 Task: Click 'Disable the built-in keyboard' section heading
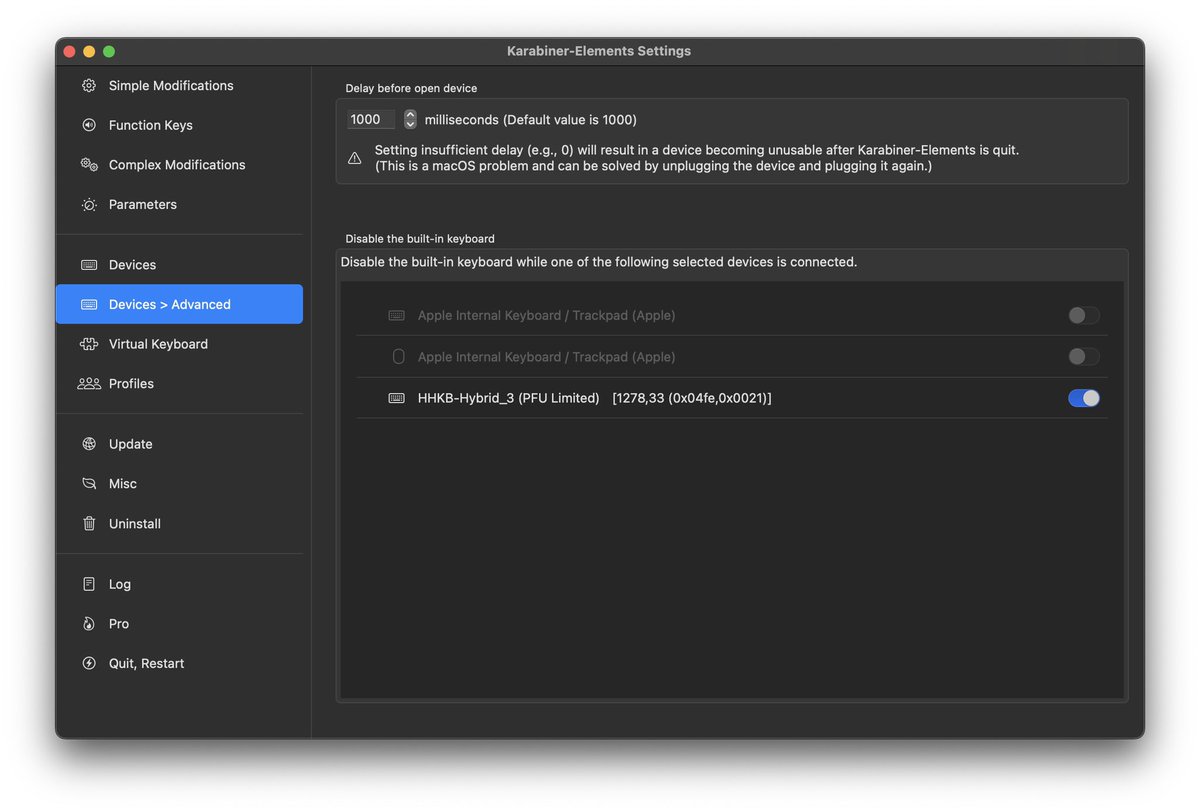420,239
